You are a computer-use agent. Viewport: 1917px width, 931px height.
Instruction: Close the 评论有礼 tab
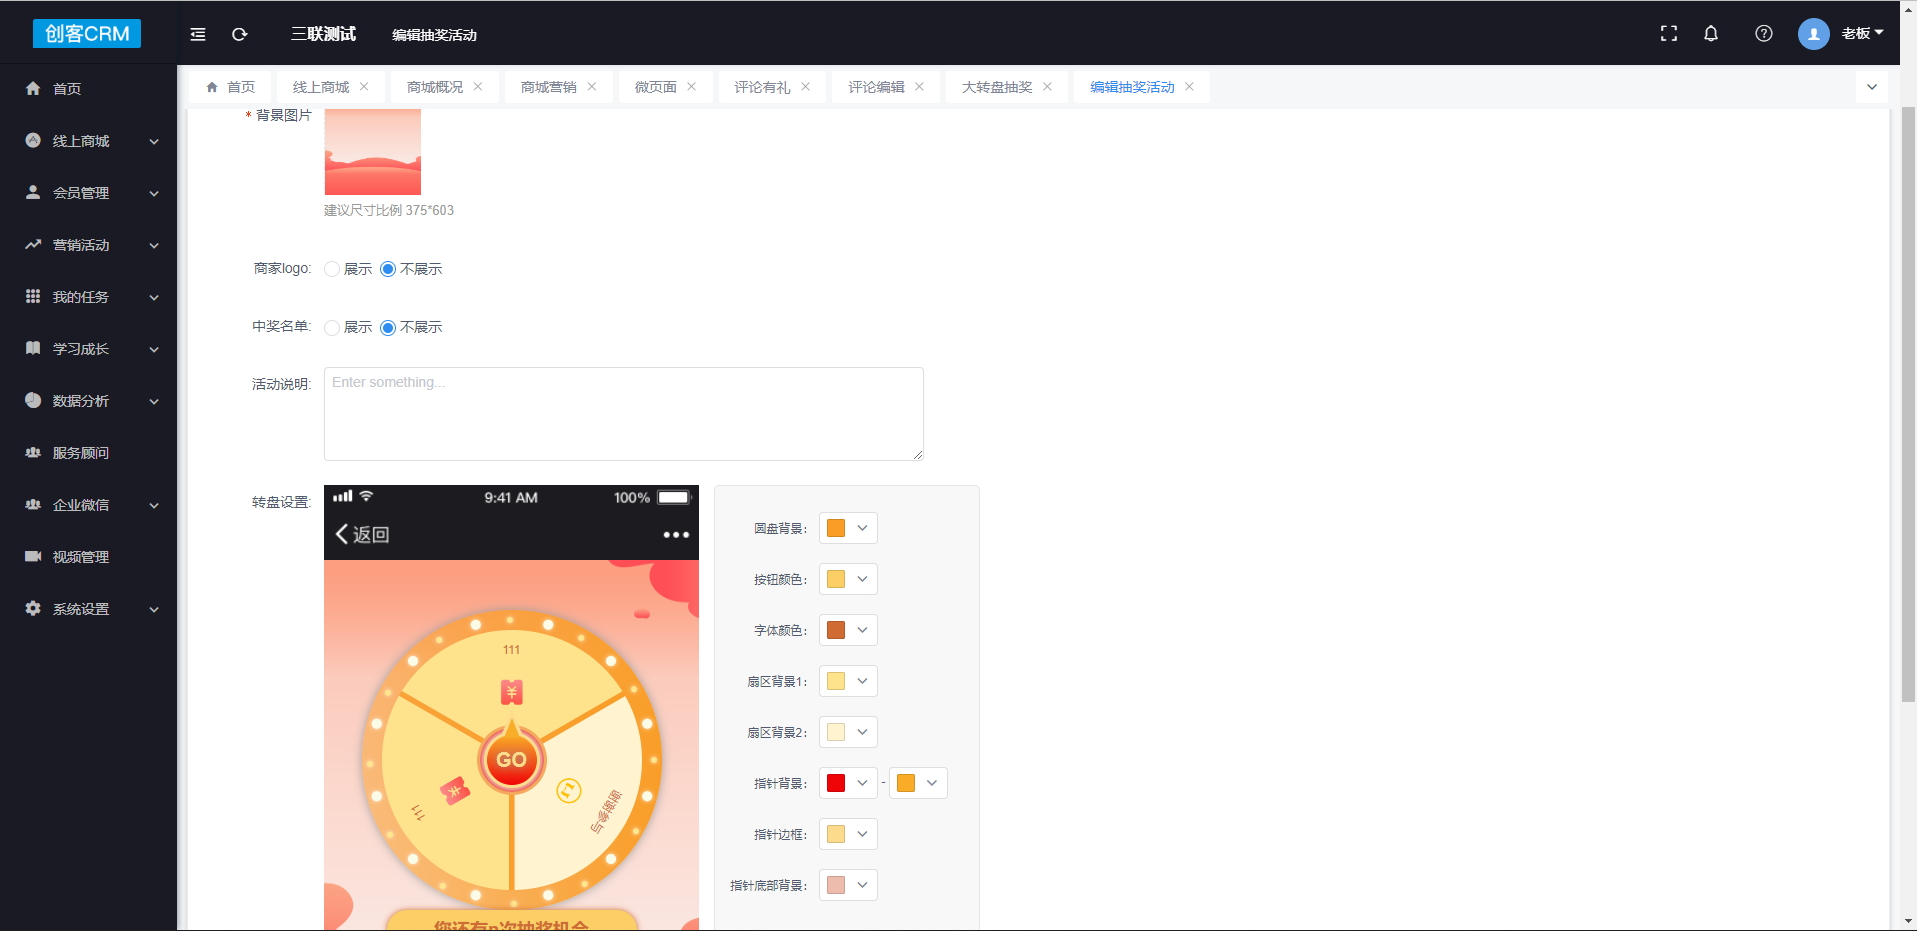(x=805, y=87)
